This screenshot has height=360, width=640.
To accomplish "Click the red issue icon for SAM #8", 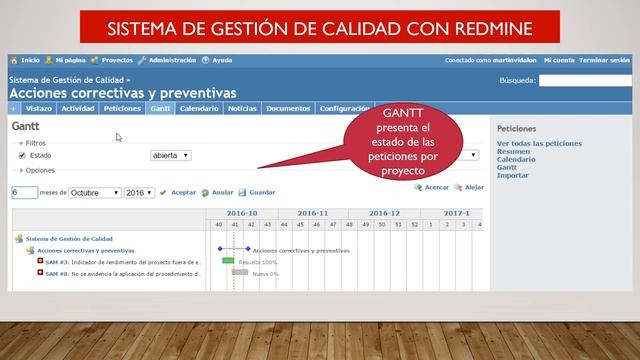I will pyautogui.click(x=40, y=272).
